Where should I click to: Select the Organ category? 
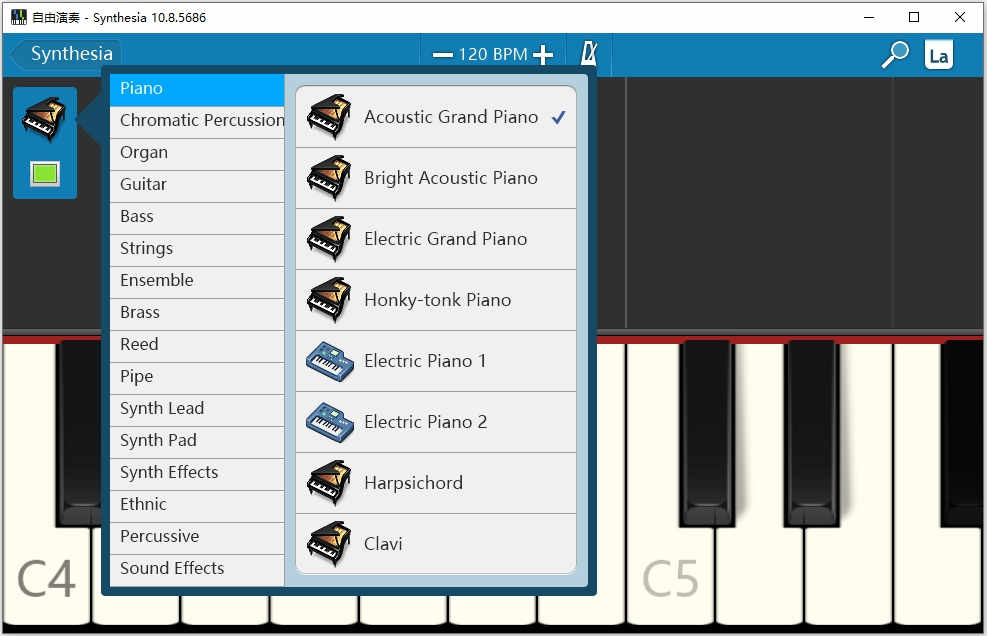(197, 154)
